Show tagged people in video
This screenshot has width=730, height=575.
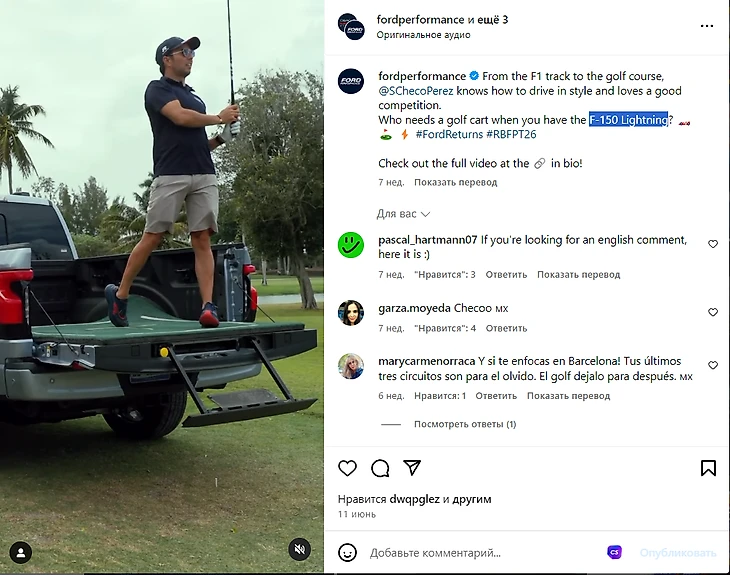21,553
